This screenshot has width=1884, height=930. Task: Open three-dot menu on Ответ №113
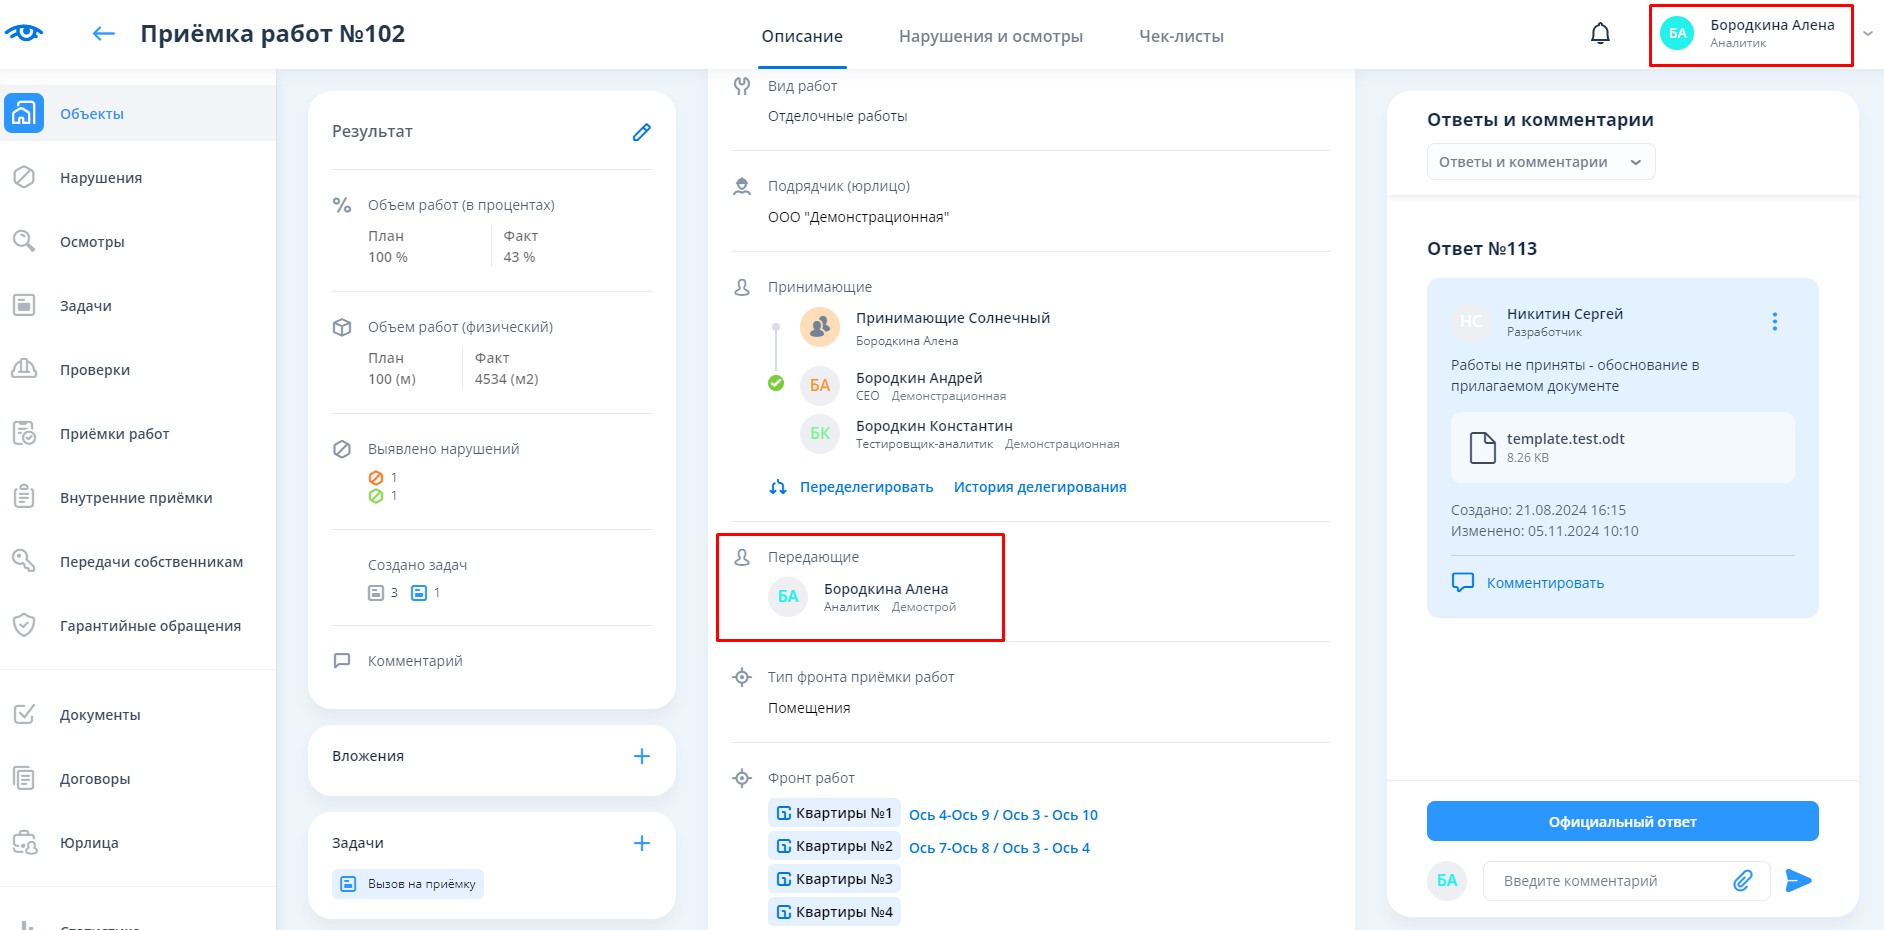click(1774, 321)
